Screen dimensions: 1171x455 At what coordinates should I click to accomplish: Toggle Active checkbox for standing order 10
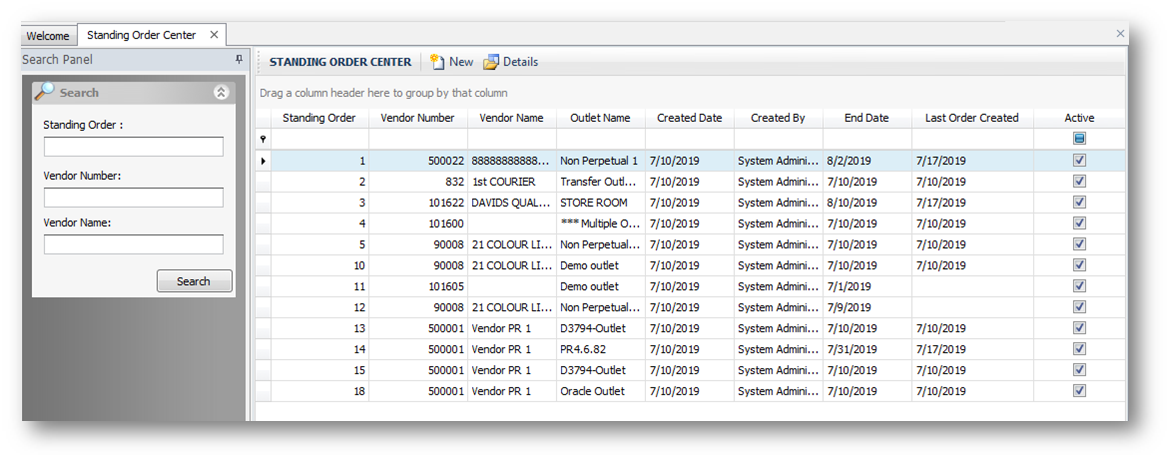click(1079, 265)
